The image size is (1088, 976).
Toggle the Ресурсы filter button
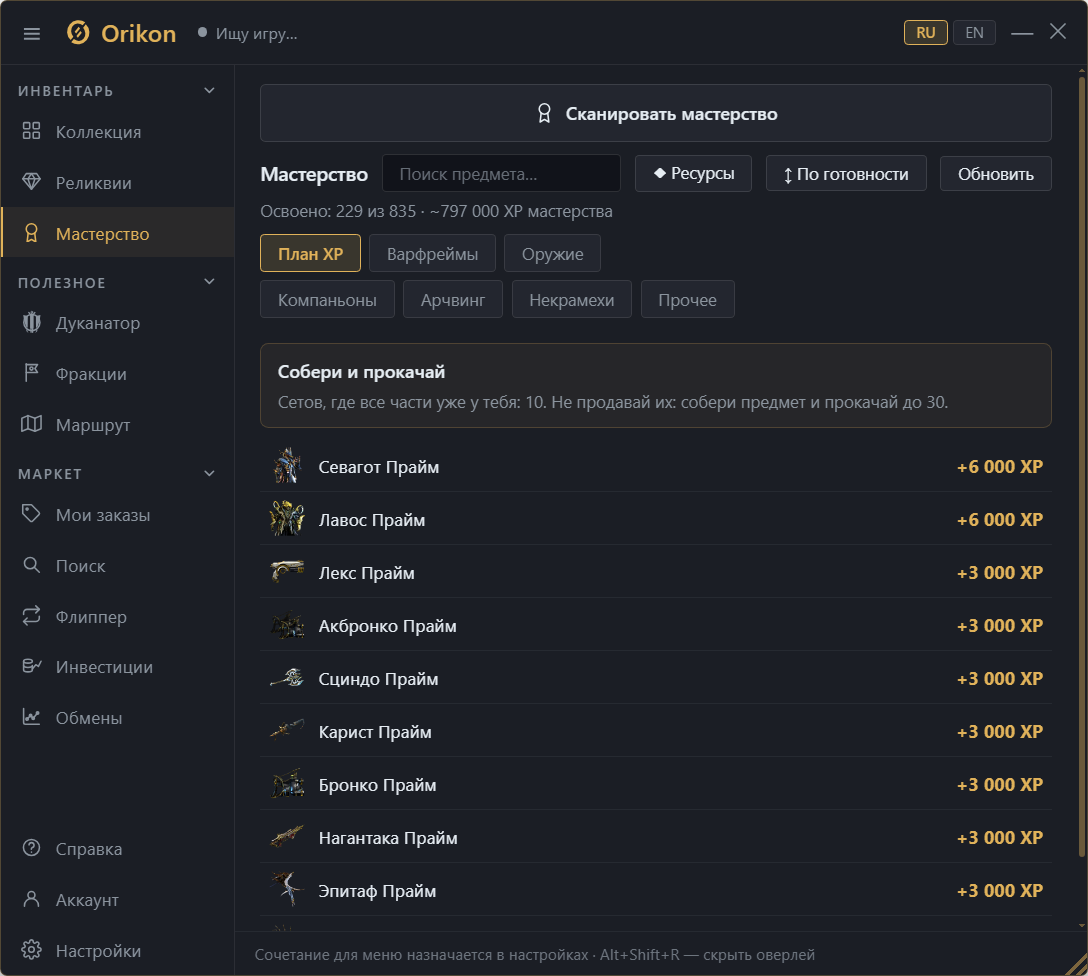click(693, 173)
